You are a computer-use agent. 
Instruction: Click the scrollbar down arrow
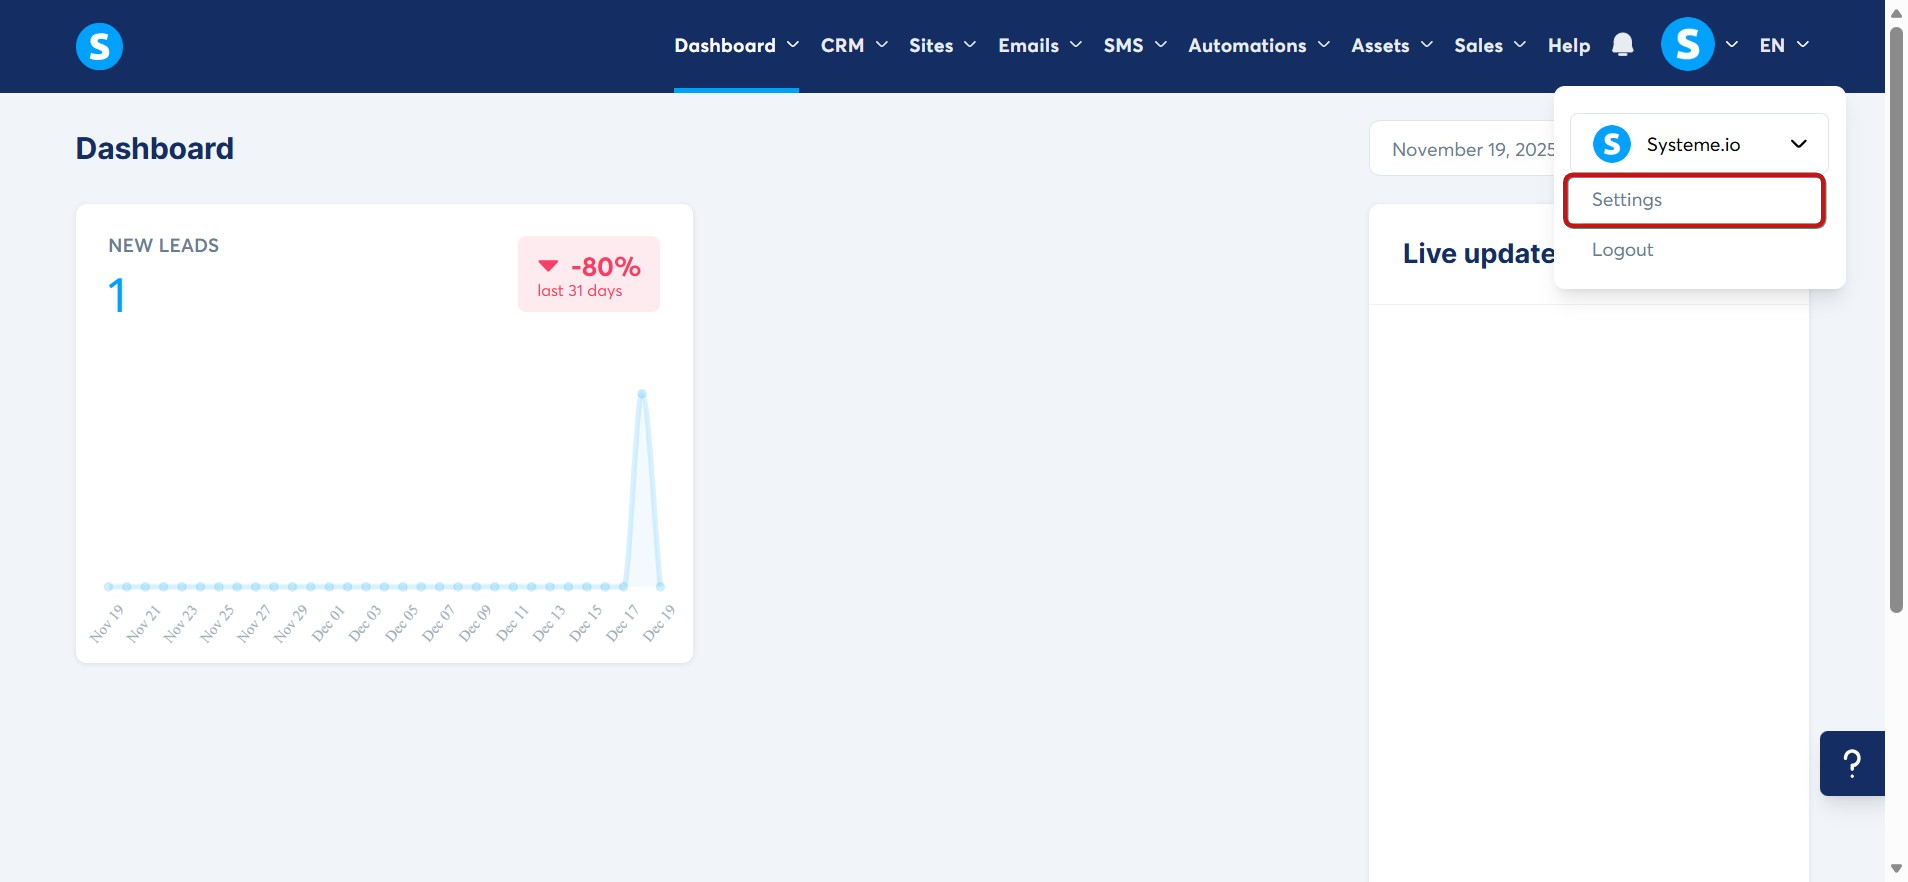(1896, 868)
